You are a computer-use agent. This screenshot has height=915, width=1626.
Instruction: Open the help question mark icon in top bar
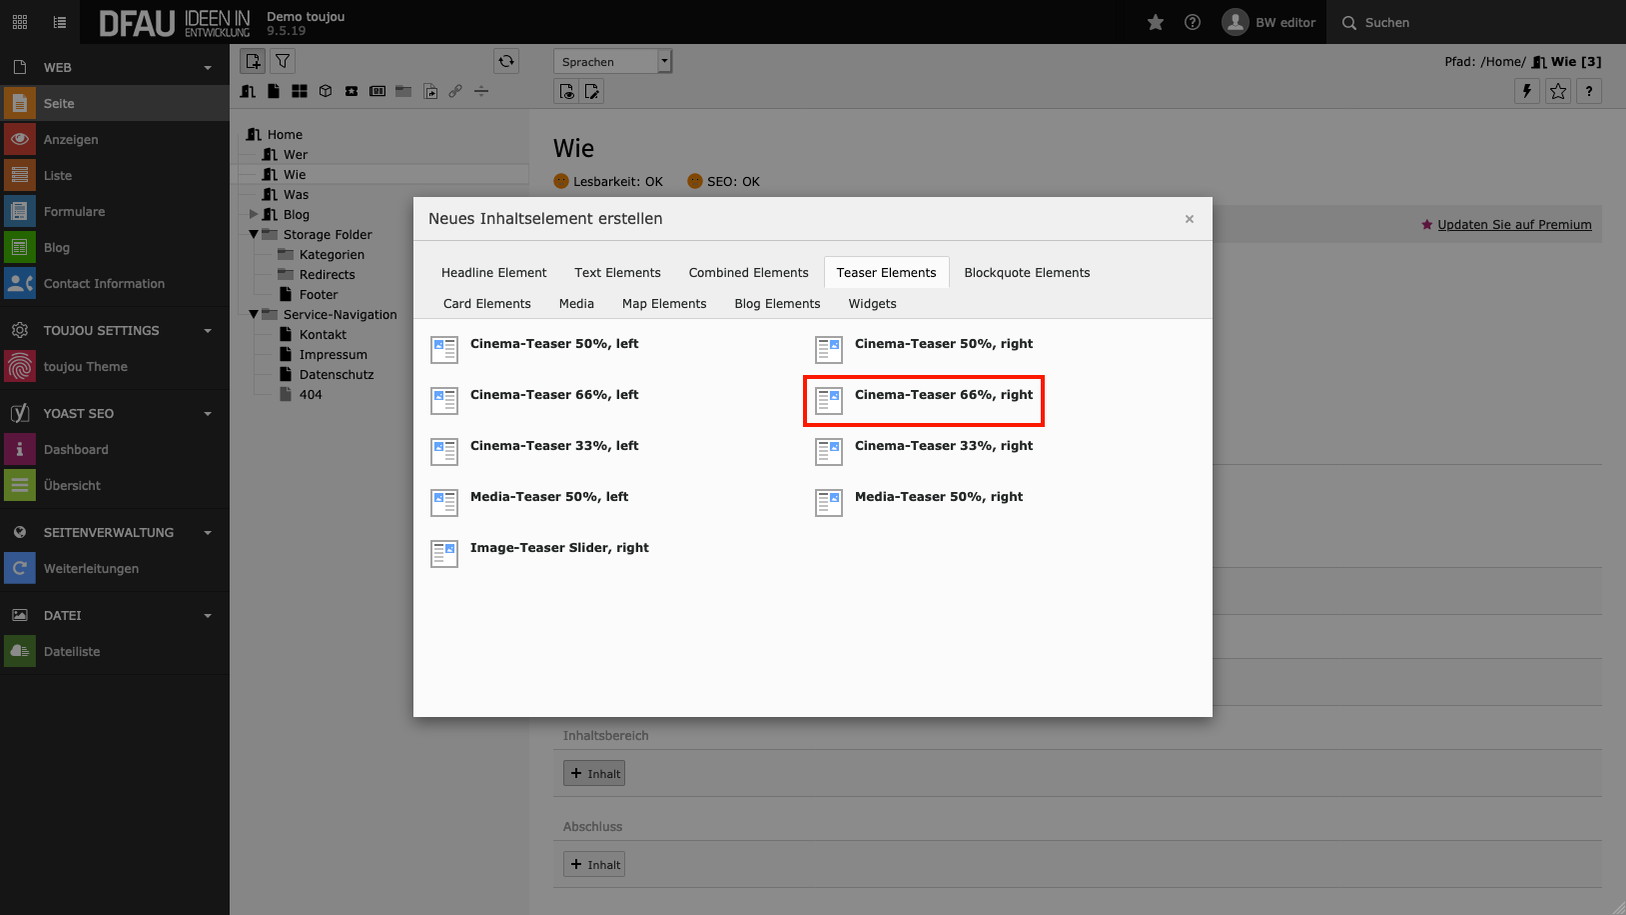[1192, 22]
